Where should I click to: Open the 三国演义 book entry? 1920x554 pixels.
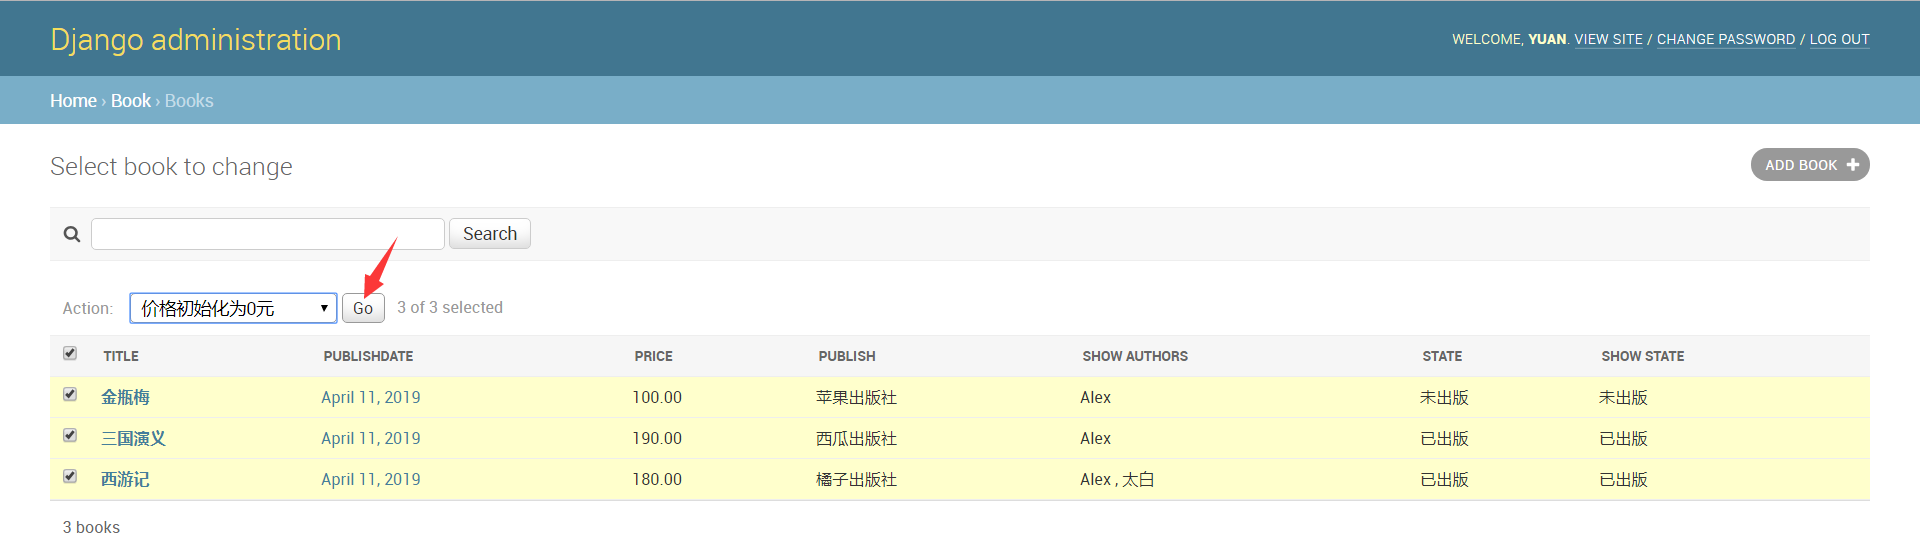pyautogui.click(x=133, y=438)
